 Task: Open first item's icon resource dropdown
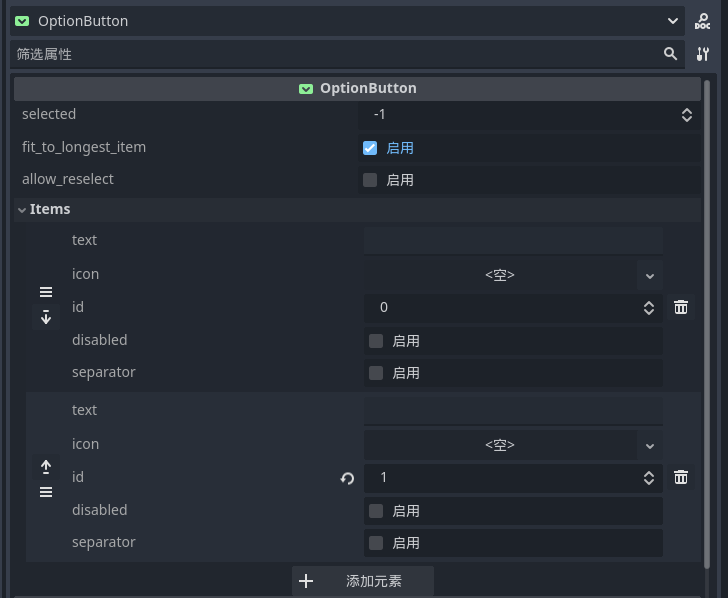click(x=650, y=275)
